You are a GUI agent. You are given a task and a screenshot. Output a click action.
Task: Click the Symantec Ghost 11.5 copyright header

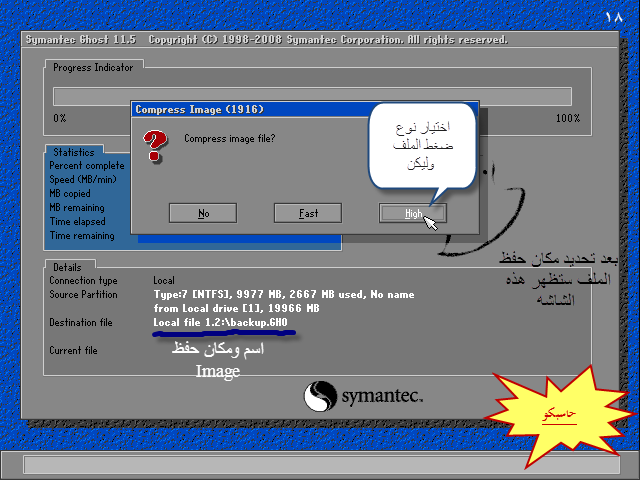[267, 40]
